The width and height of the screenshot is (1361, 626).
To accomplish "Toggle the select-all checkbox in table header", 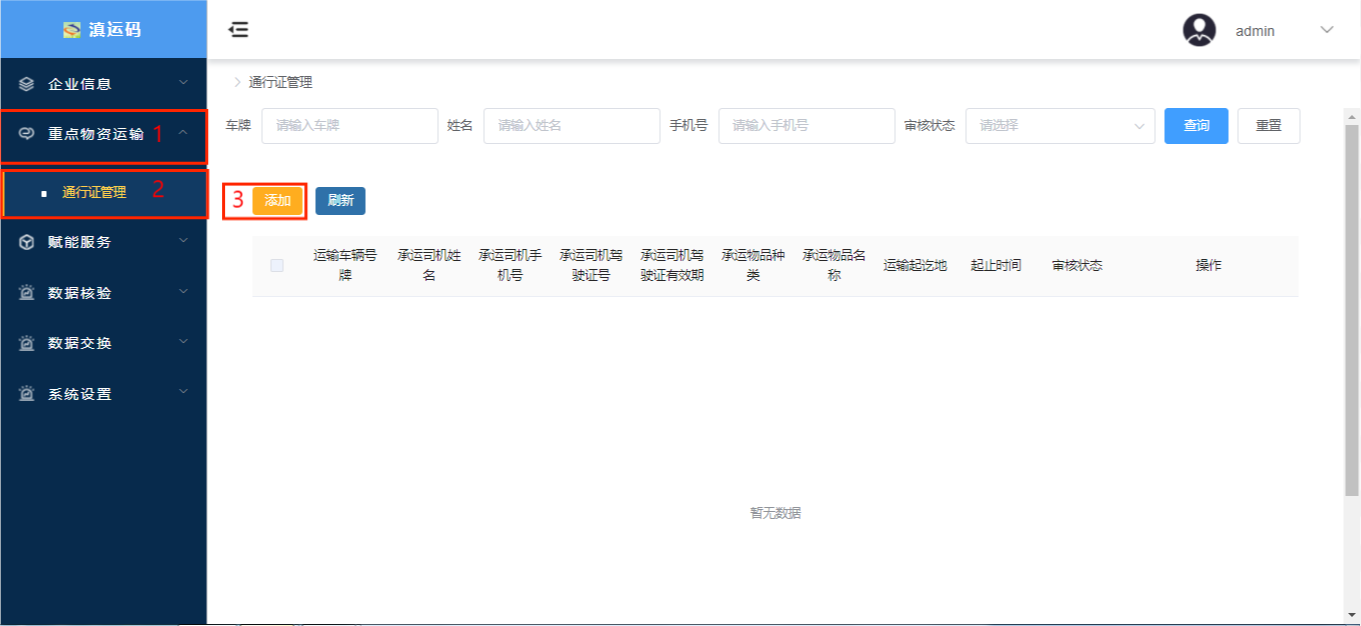I will click(x=277, y=265).
